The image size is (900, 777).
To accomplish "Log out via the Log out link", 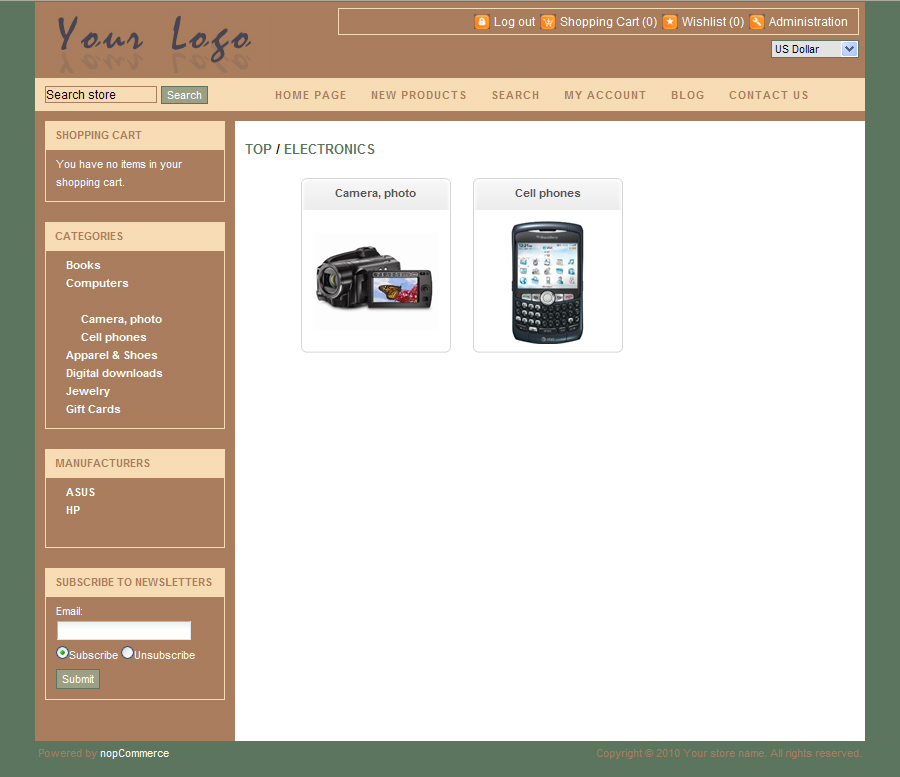I will coord(514,22).
